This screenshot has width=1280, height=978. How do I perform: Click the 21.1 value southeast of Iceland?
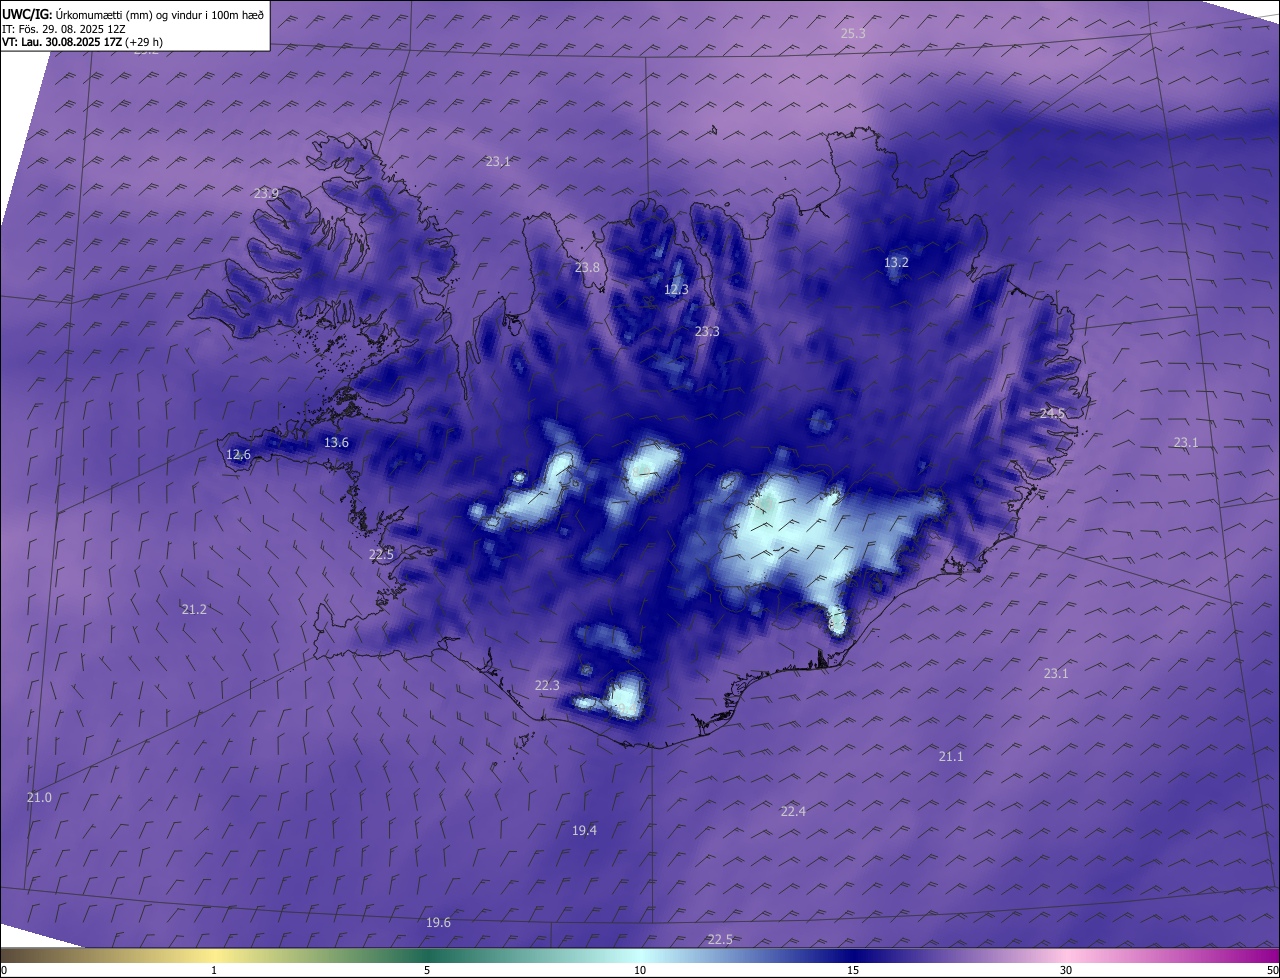click(951, 757)
